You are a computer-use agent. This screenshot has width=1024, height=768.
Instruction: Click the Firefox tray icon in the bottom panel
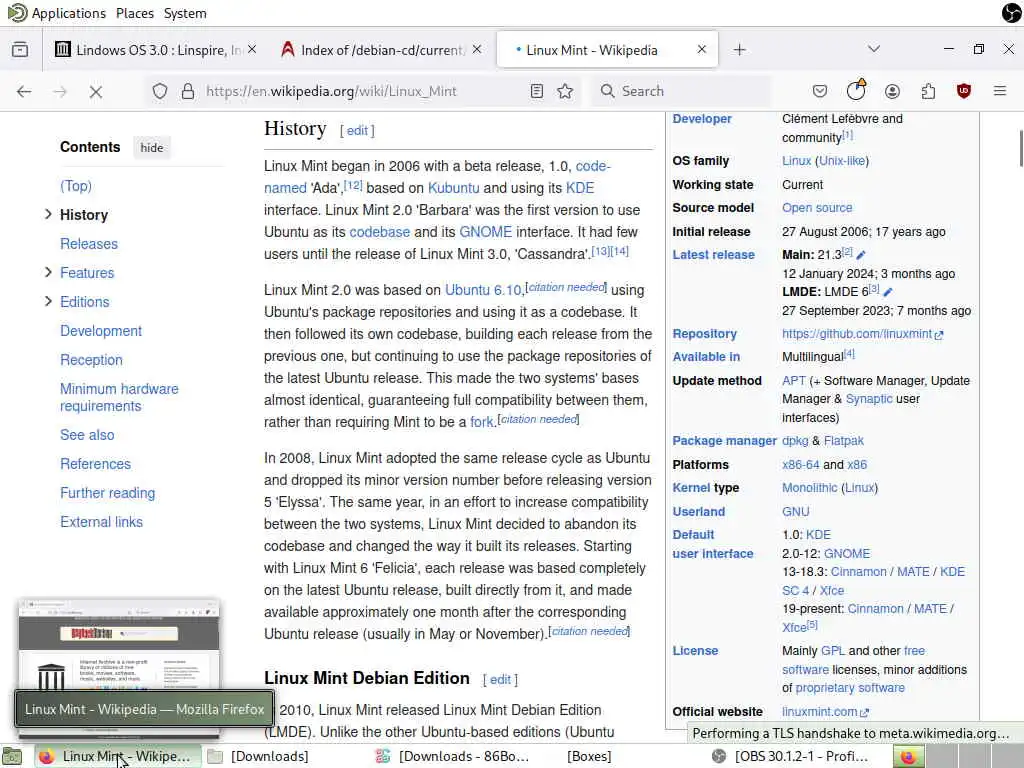[x=908, y=757]
